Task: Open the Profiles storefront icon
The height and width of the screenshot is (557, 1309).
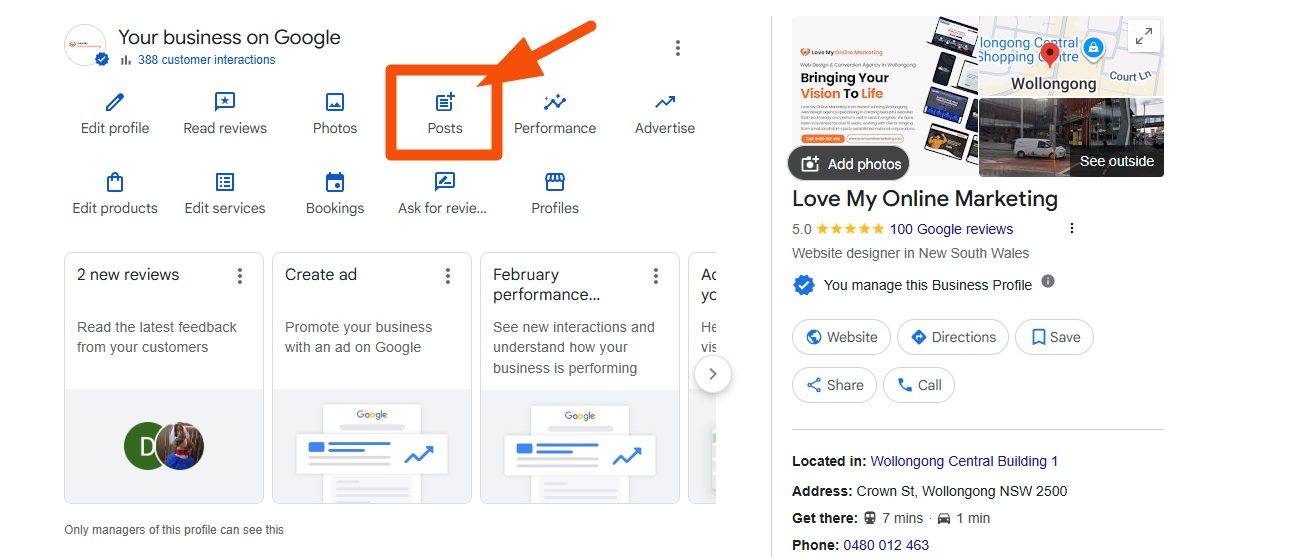Action: pos(555,182)
